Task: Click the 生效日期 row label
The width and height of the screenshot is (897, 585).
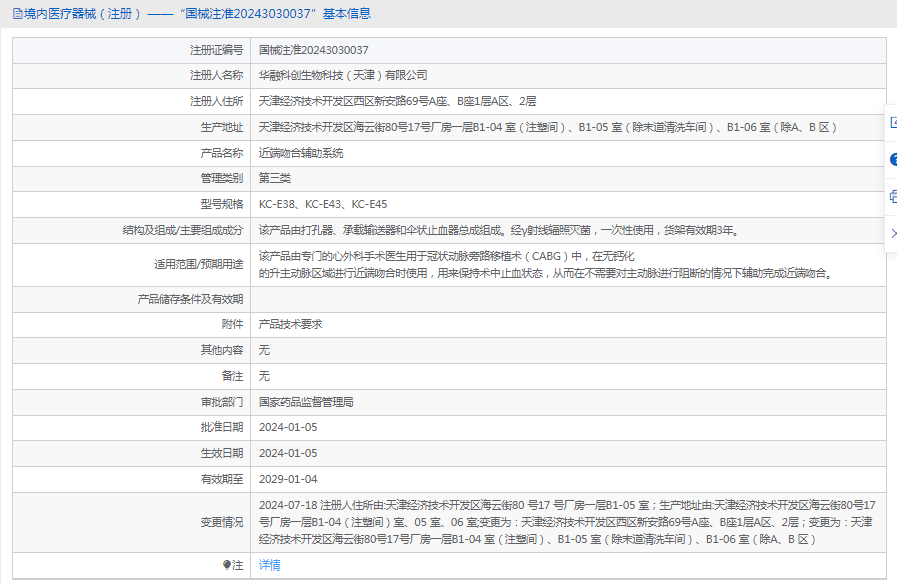Action: (x=222, y=453)
